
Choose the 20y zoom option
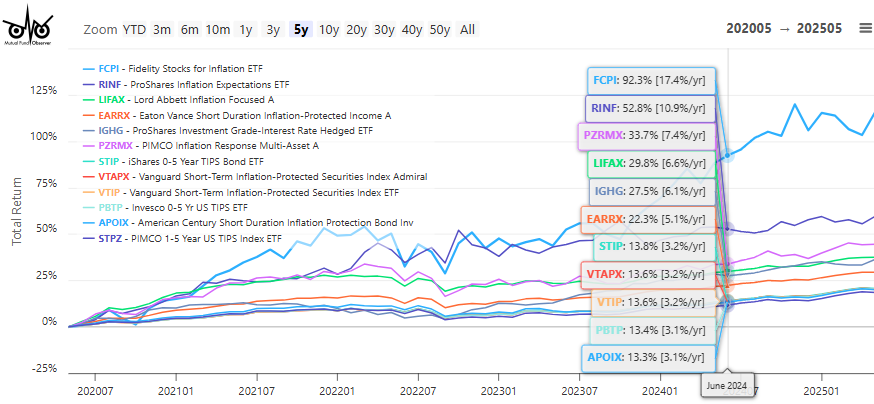pyautogui.click(x=356, y=29)
